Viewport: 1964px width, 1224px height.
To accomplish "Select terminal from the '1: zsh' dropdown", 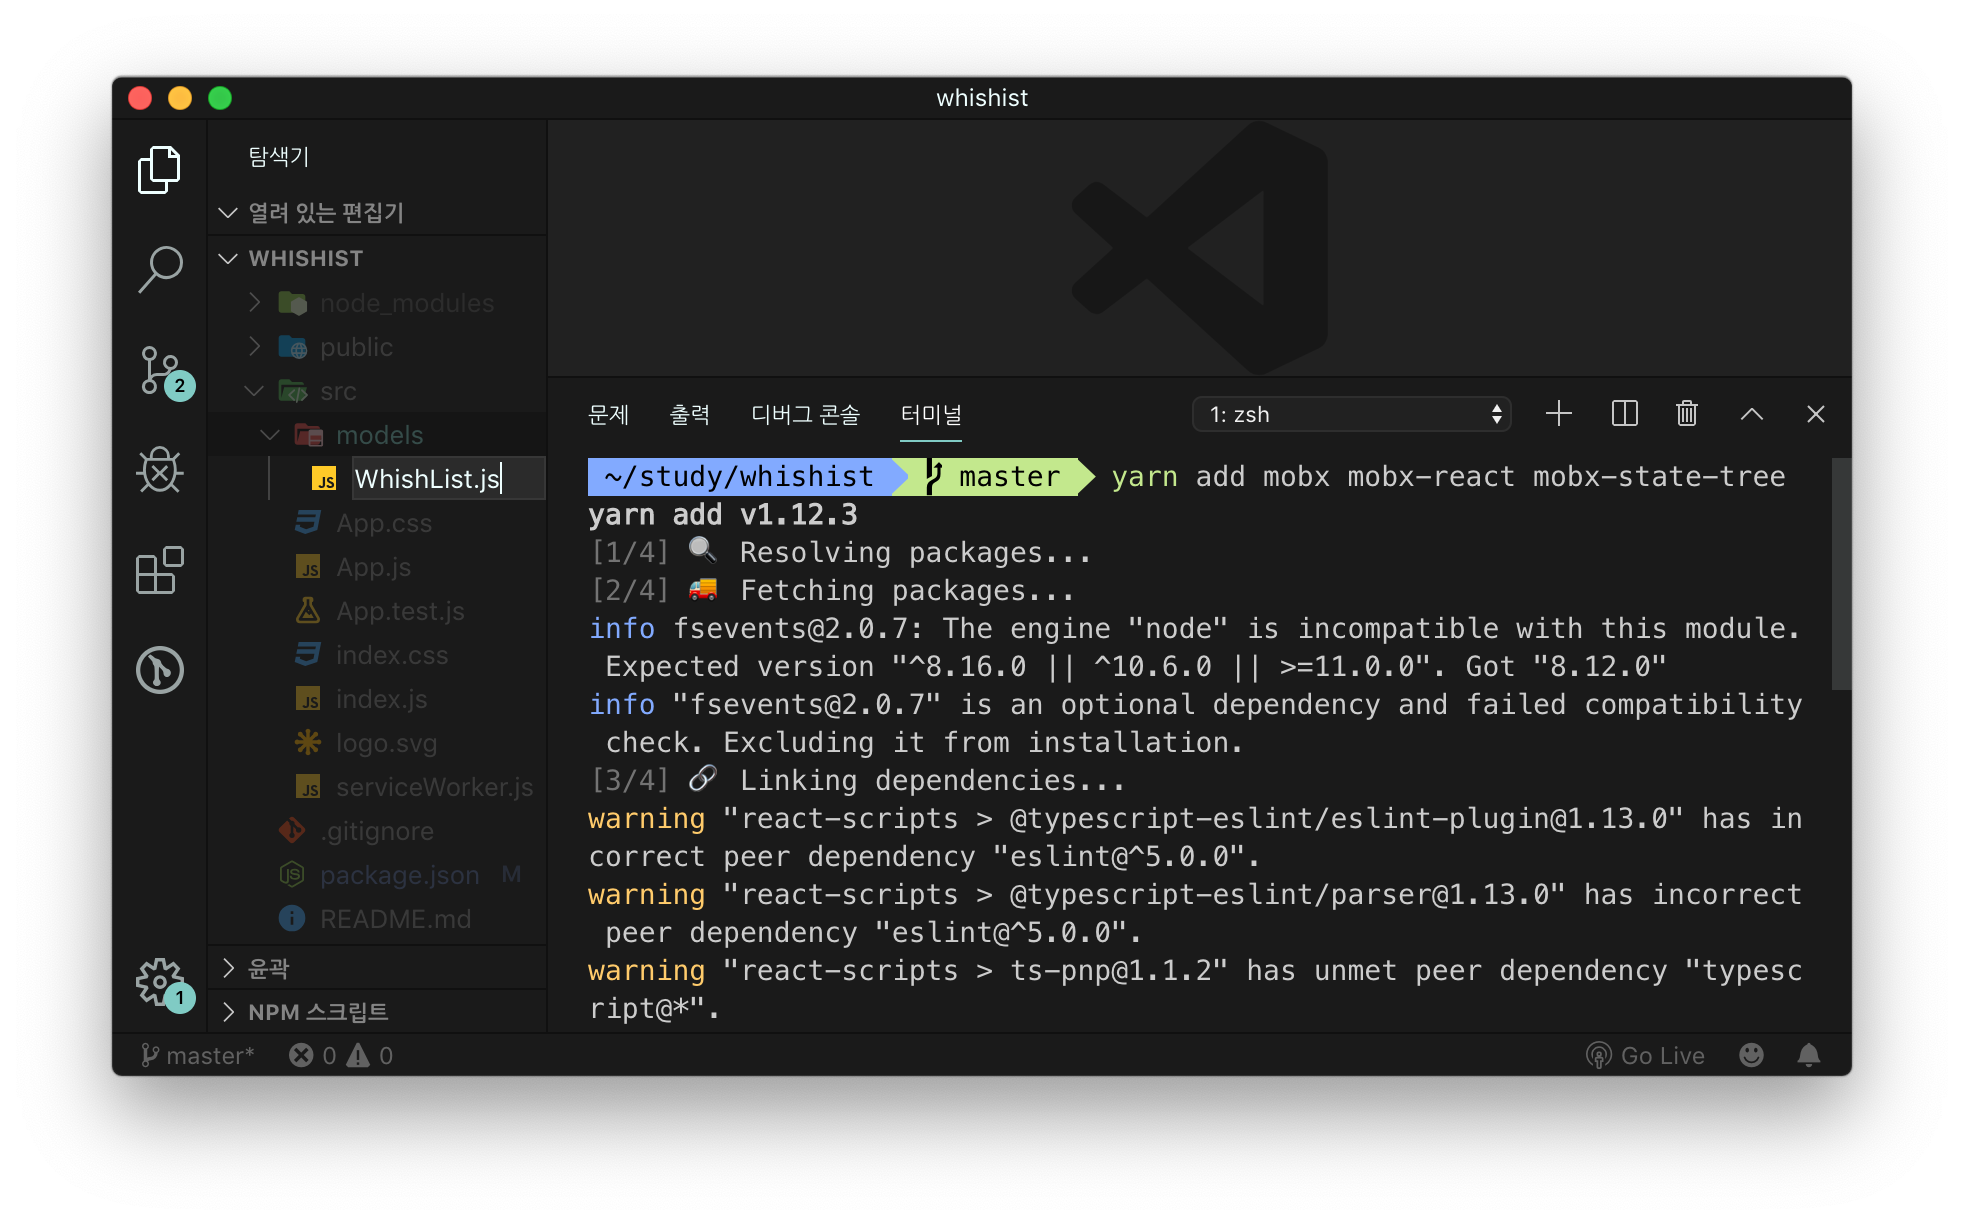I will [1351, 414].
